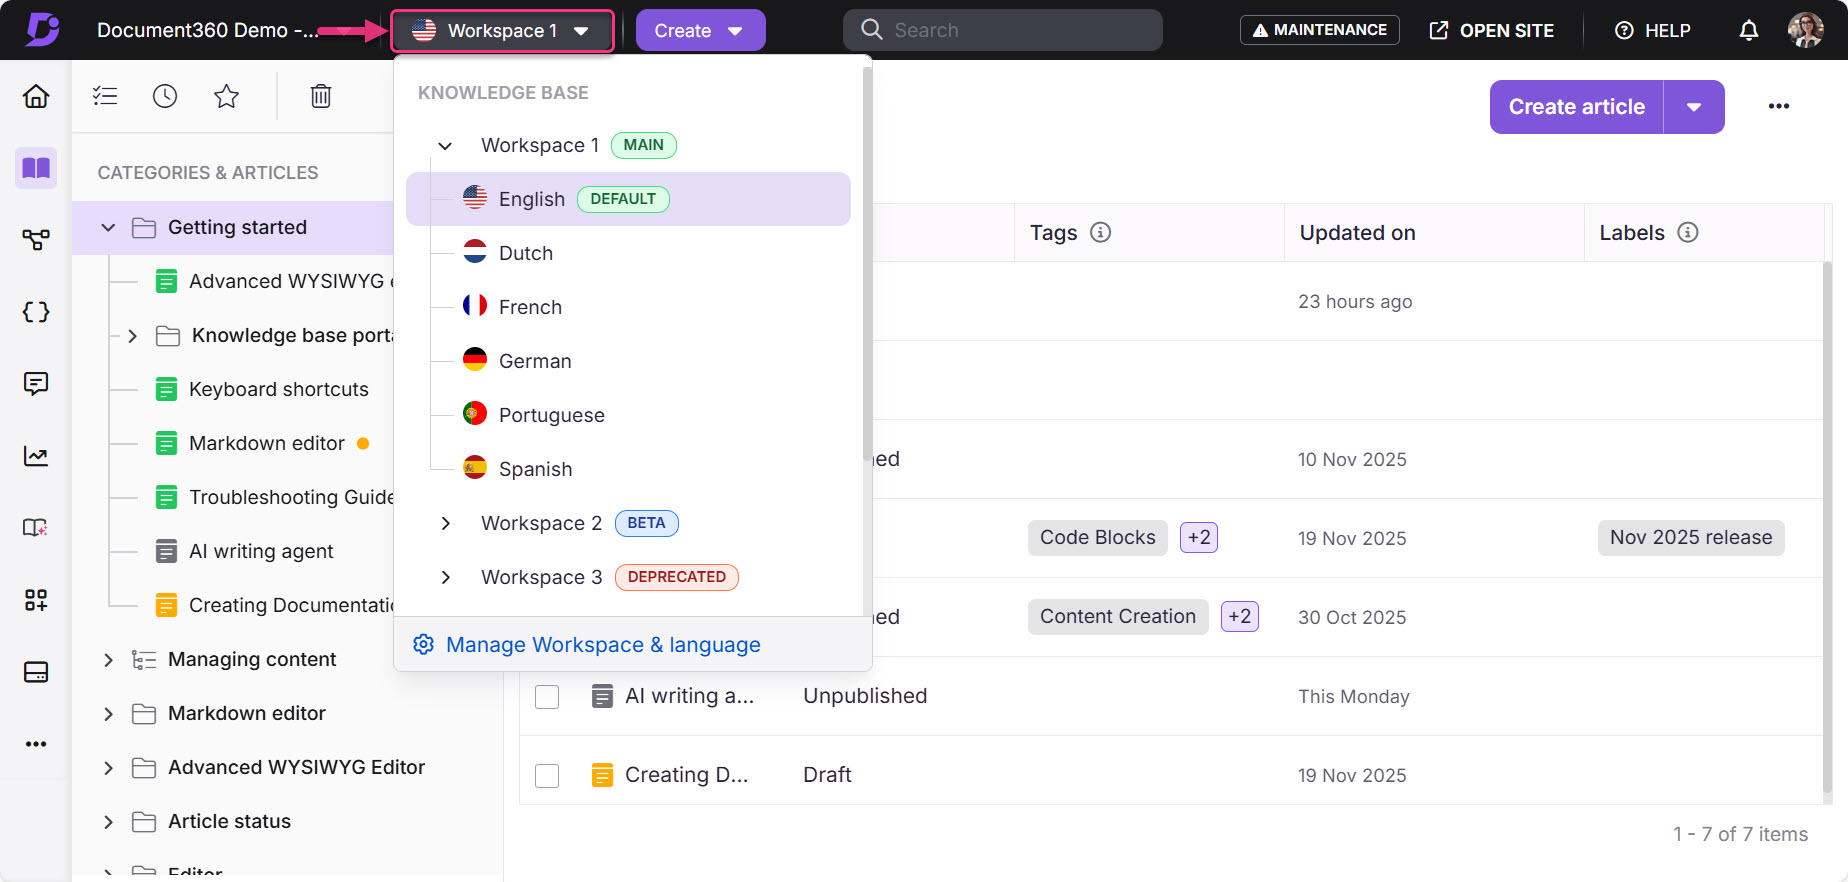The width and height of the screenshot is (1848, 882).
Task: Open the workflow hierarchy icon in sidebar
Action: [36, 240]
